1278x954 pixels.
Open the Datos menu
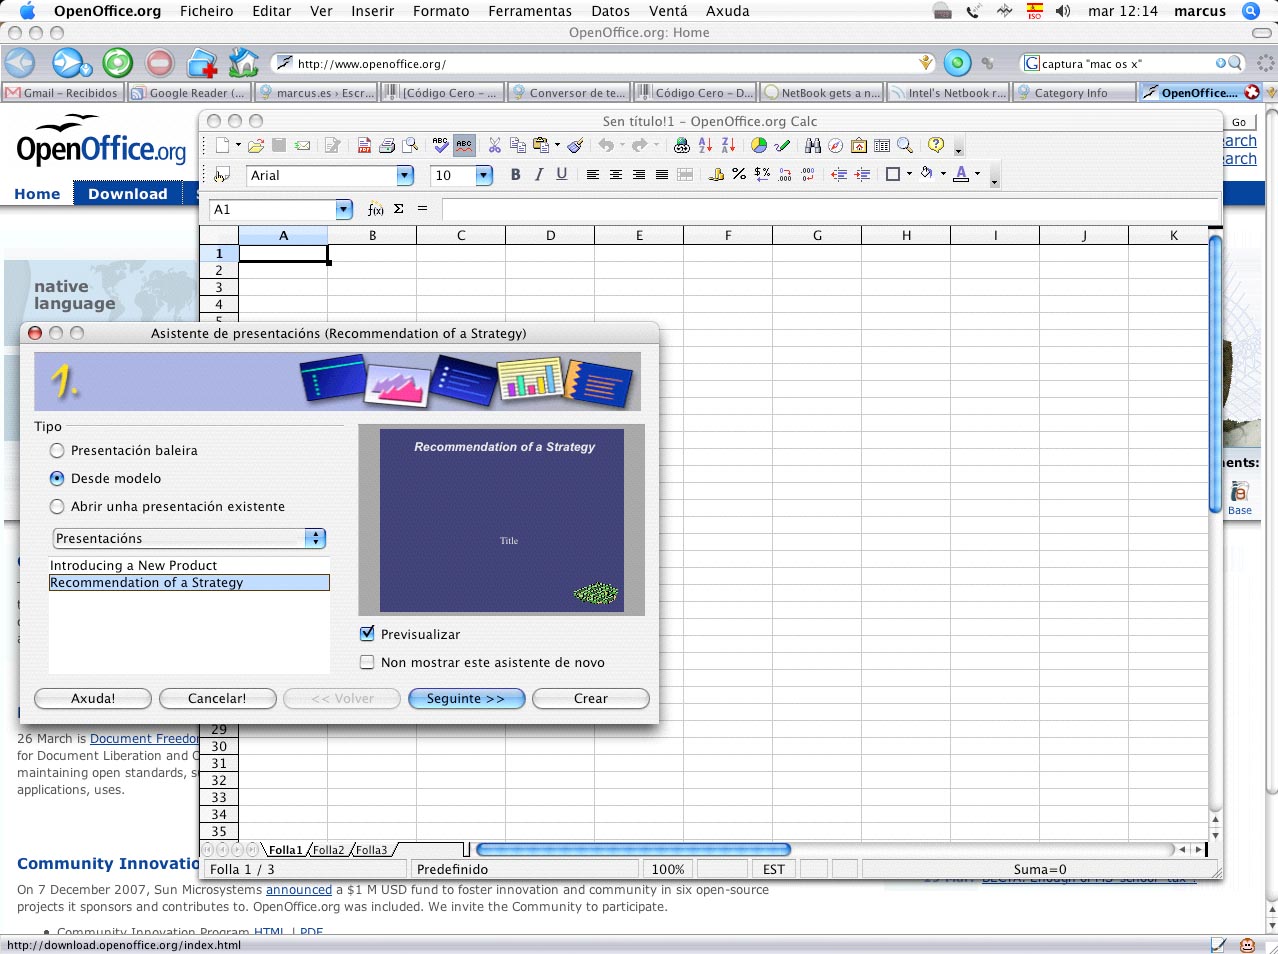(x=610, y=11)
